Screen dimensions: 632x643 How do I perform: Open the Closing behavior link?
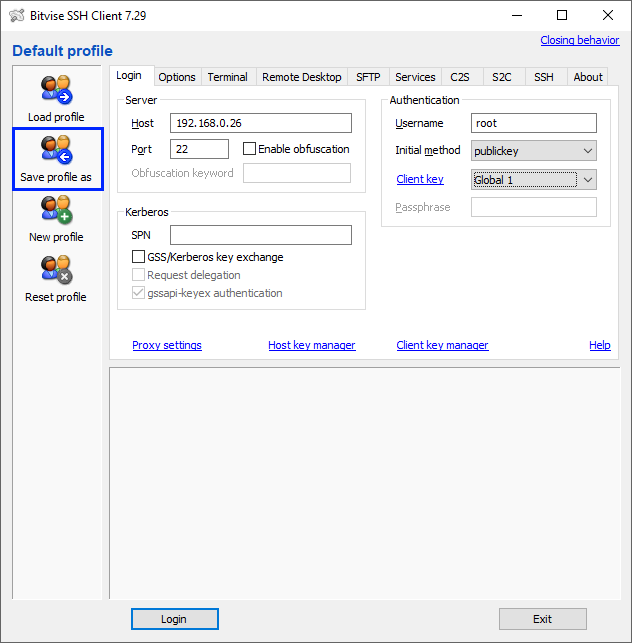[x=580, y=40]
